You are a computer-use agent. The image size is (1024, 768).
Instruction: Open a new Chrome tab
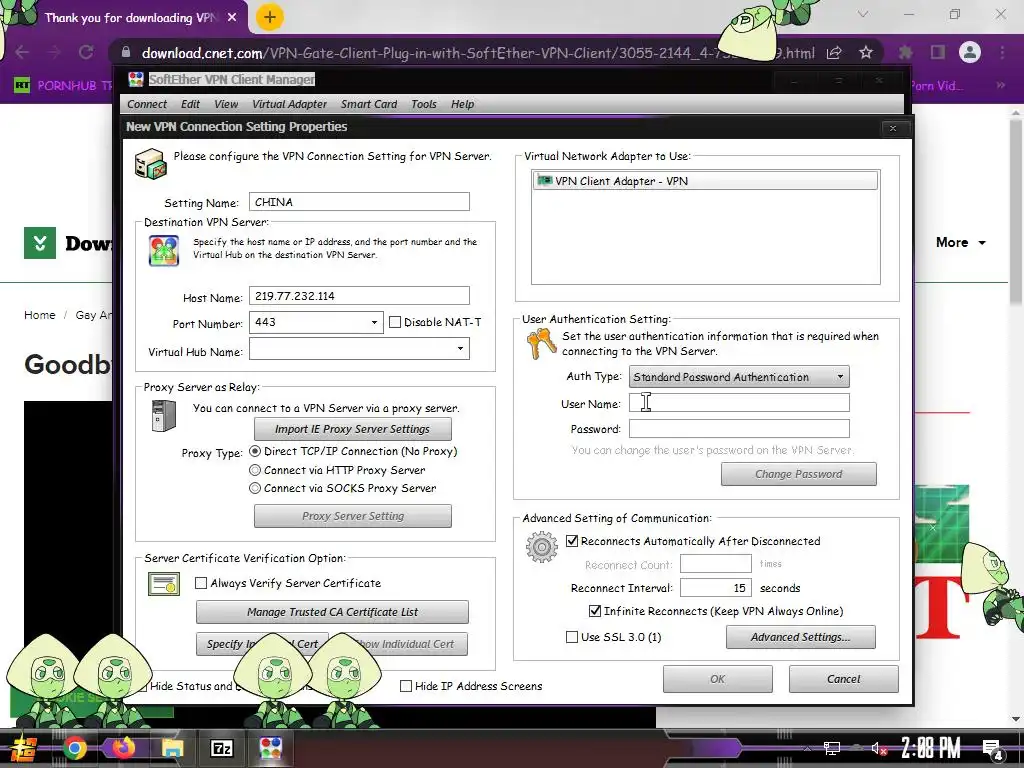pos(270,17)
